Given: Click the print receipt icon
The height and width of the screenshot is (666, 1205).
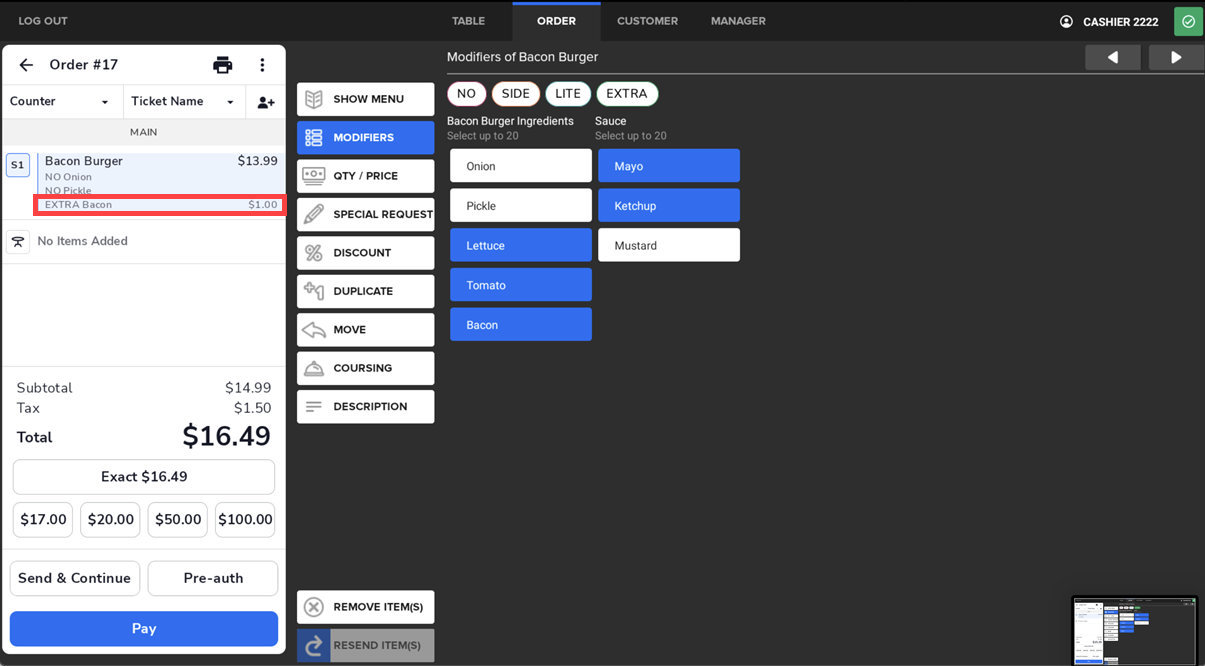Looking at the screenshot, I should 222,65.
